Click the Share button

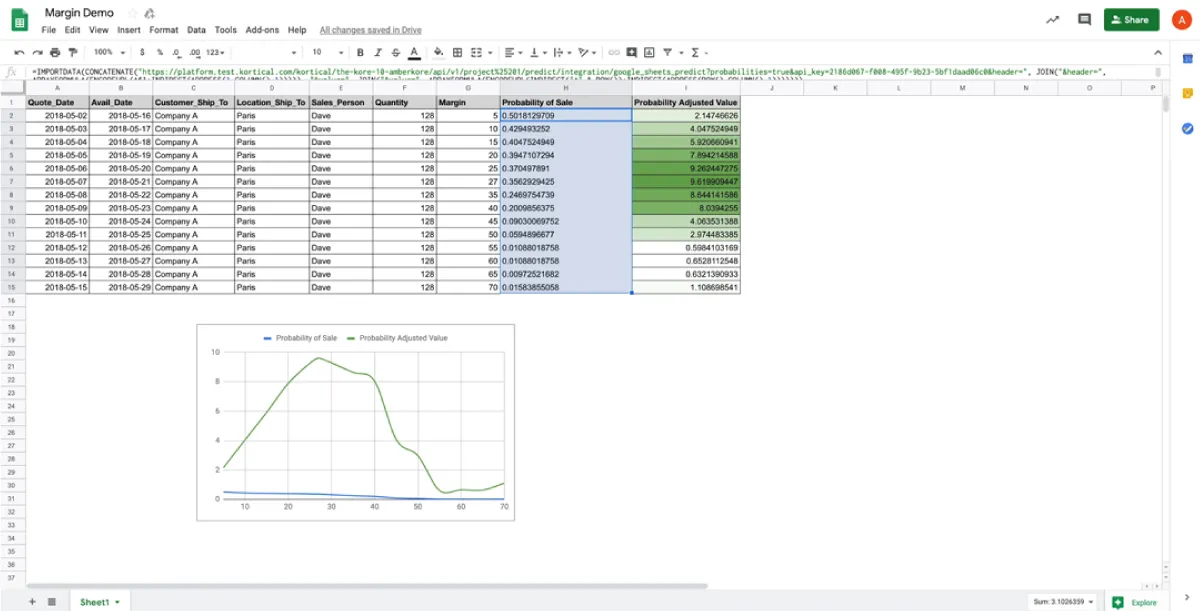click(x=1131, y=19)
